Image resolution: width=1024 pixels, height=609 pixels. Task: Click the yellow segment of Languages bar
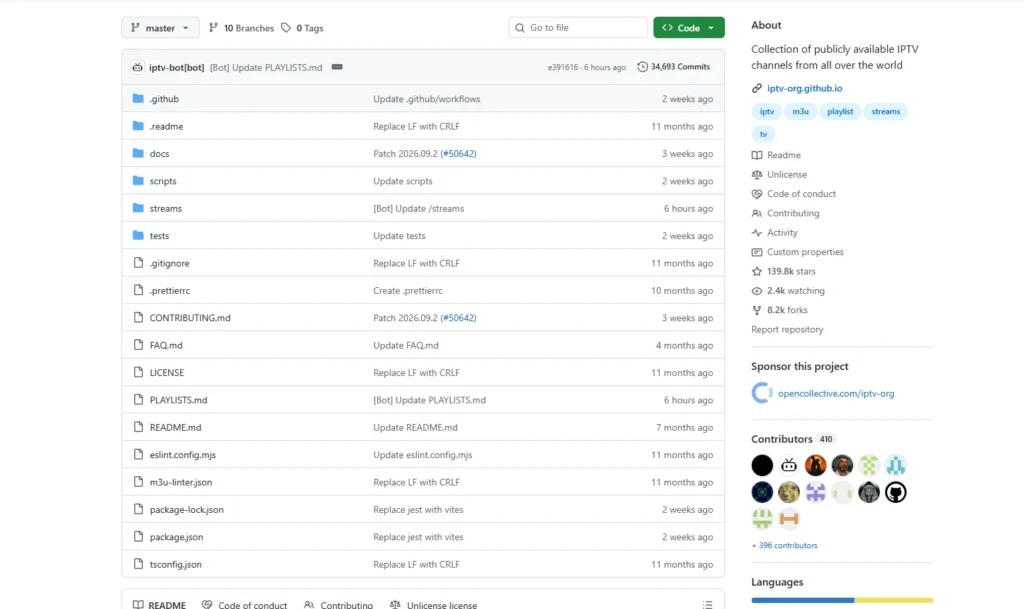[893, 600]
